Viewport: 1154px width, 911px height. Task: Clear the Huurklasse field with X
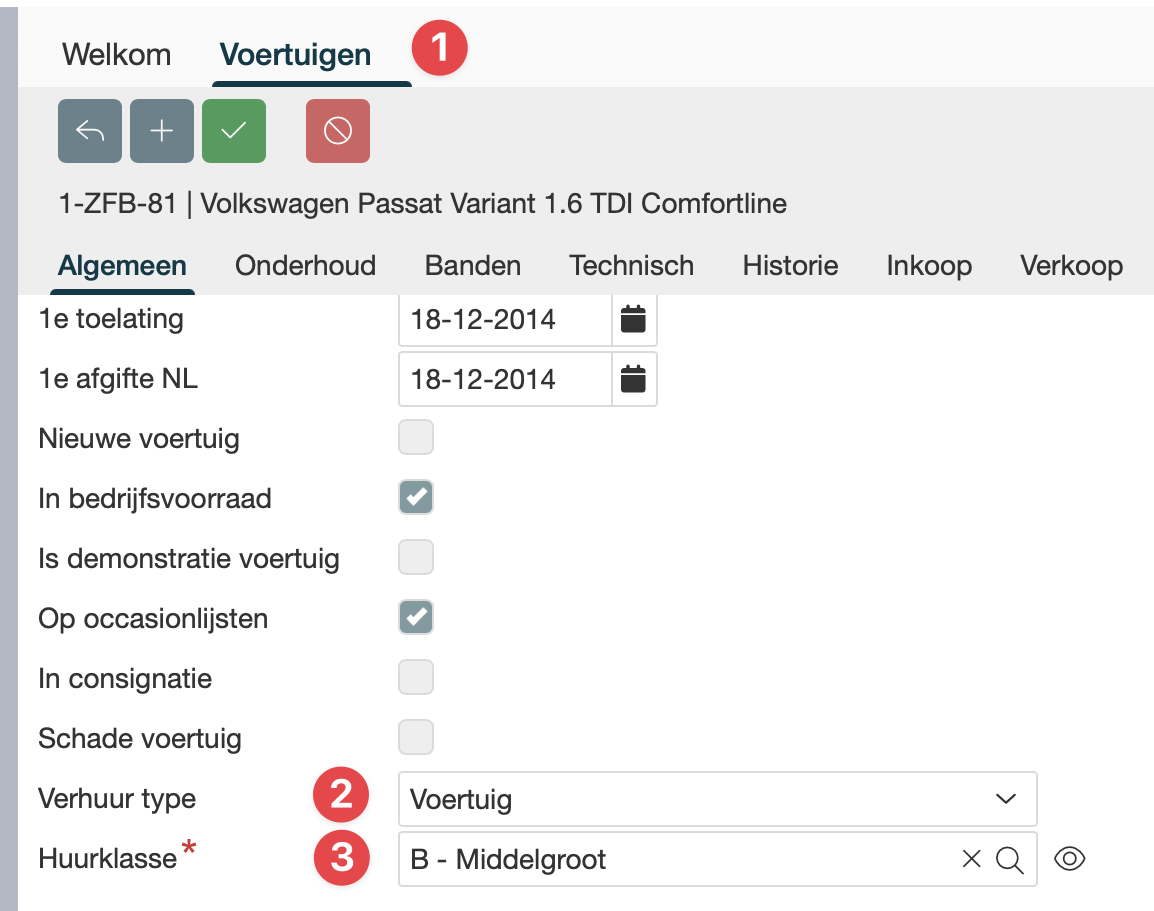[x=971, y=859]
